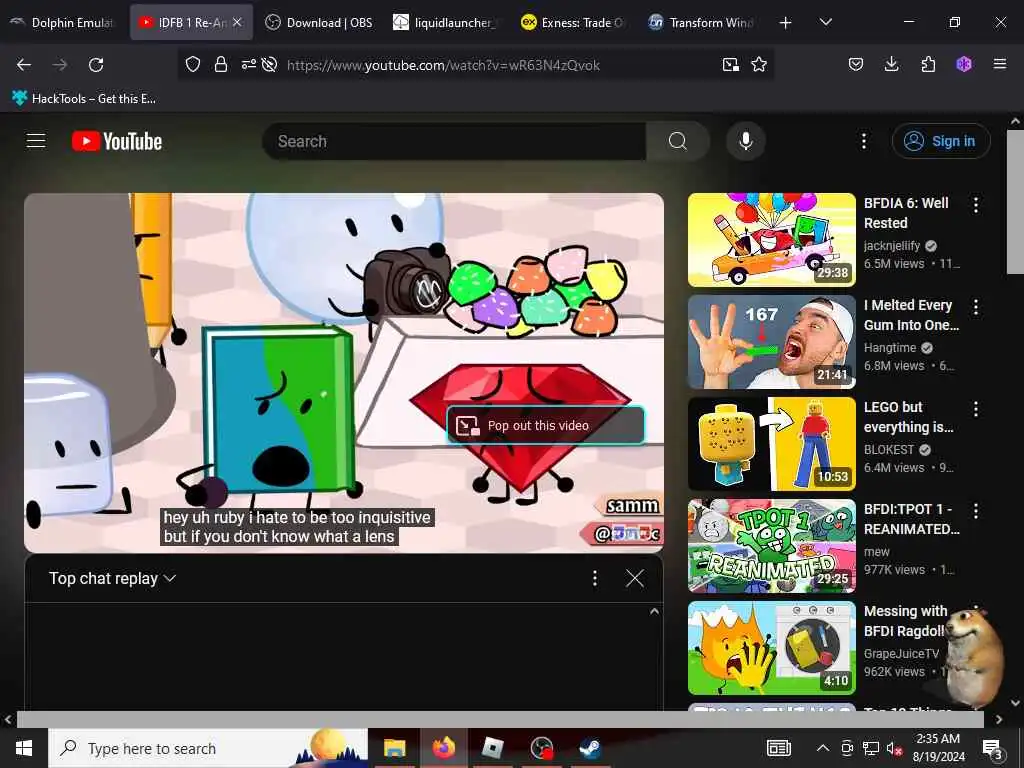The height and width of the screenshot is (768, 1024).
Task: Click the autoplay blocked icon in address bar
Action: [269, 65]
